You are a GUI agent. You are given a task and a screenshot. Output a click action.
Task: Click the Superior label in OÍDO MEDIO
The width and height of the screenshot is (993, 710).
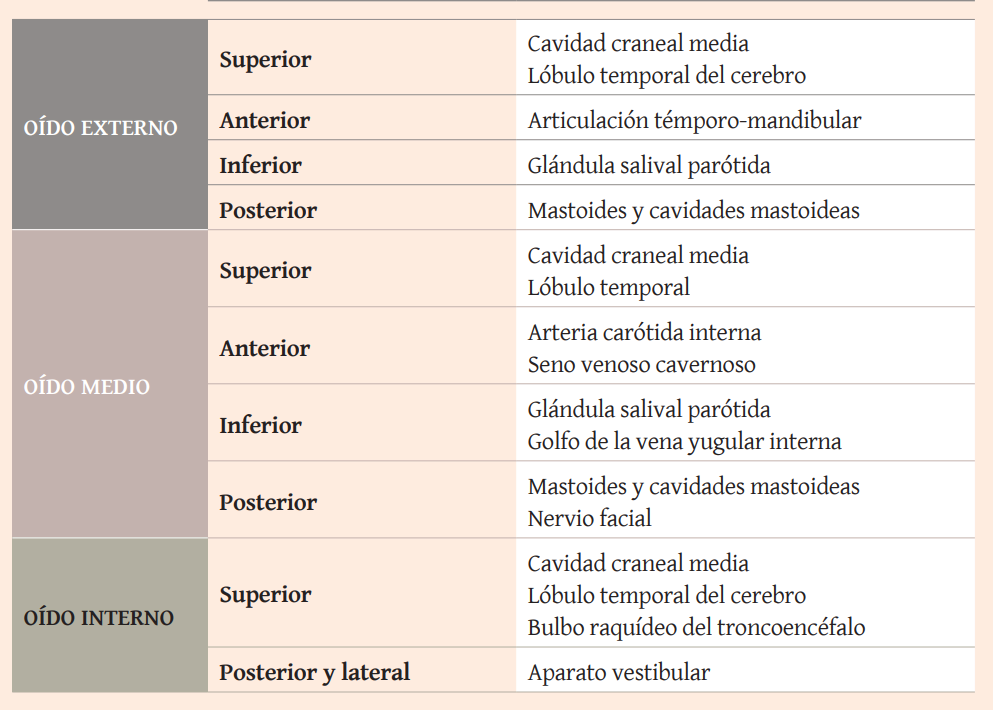pos(265,270)
